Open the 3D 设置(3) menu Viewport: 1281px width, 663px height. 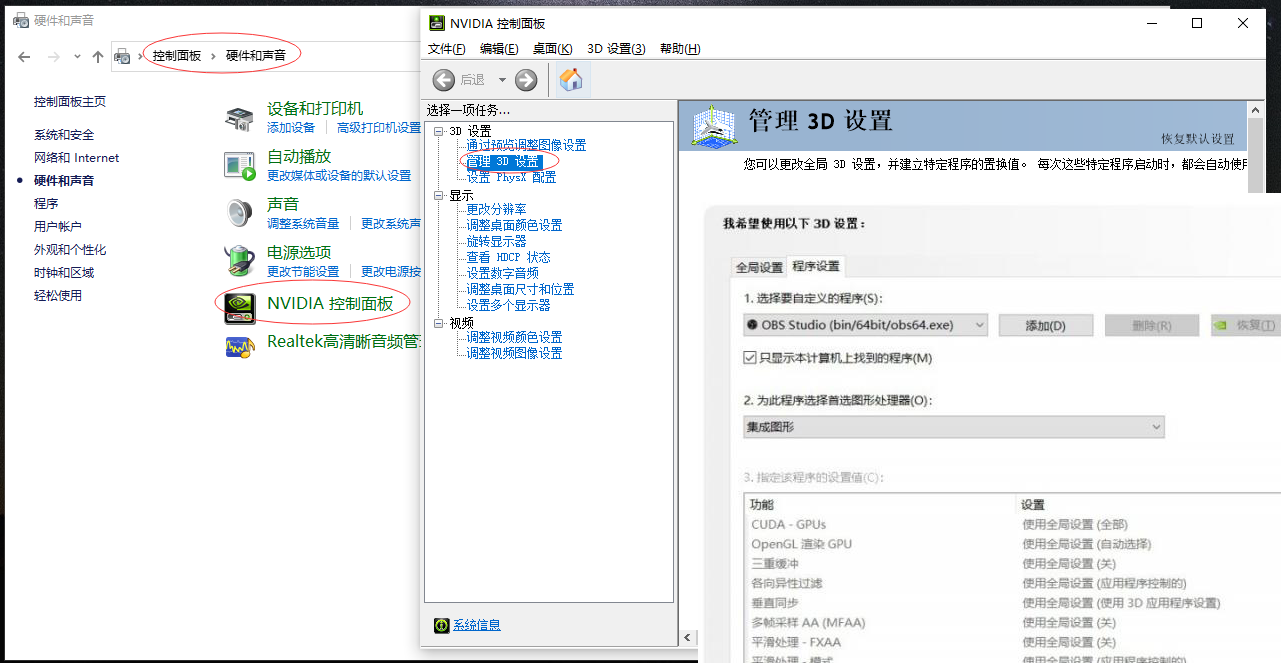click(x=616, y=48)
